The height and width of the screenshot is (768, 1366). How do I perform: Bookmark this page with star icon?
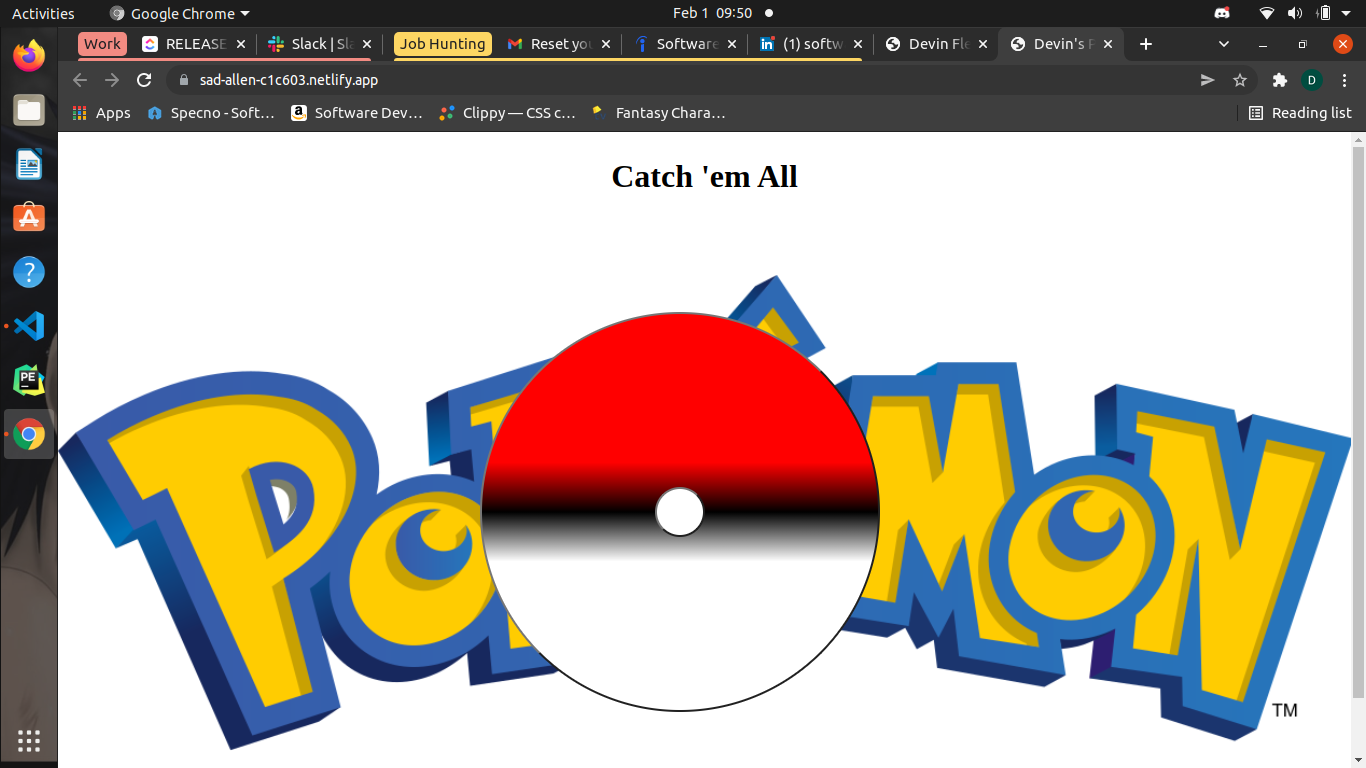[x=1240, y=80]
